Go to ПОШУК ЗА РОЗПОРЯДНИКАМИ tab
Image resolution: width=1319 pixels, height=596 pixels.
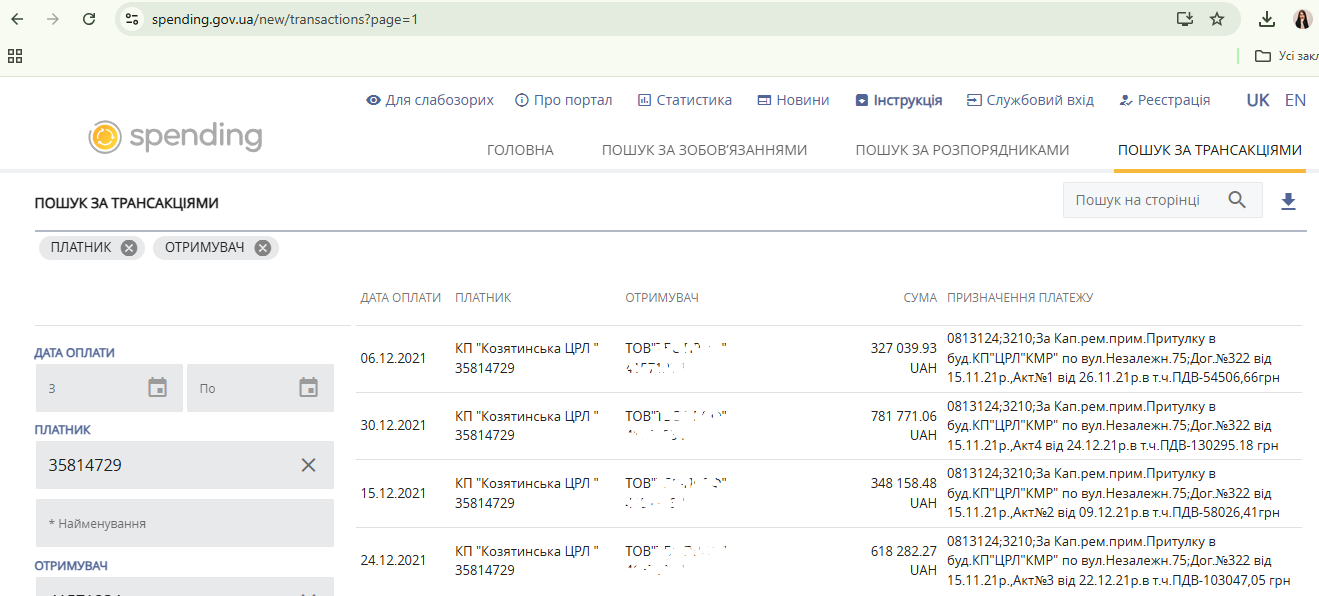tap(962, 150)
